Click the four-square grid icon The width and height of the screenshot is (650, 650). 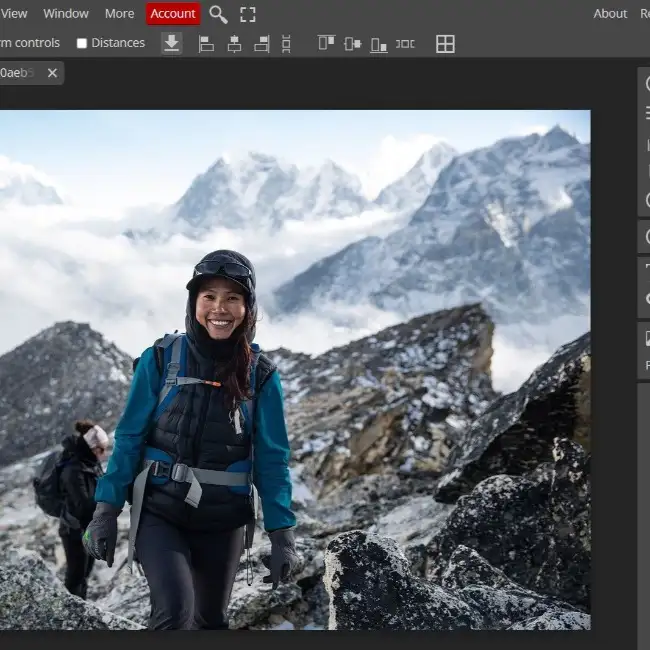coord(445,44)
